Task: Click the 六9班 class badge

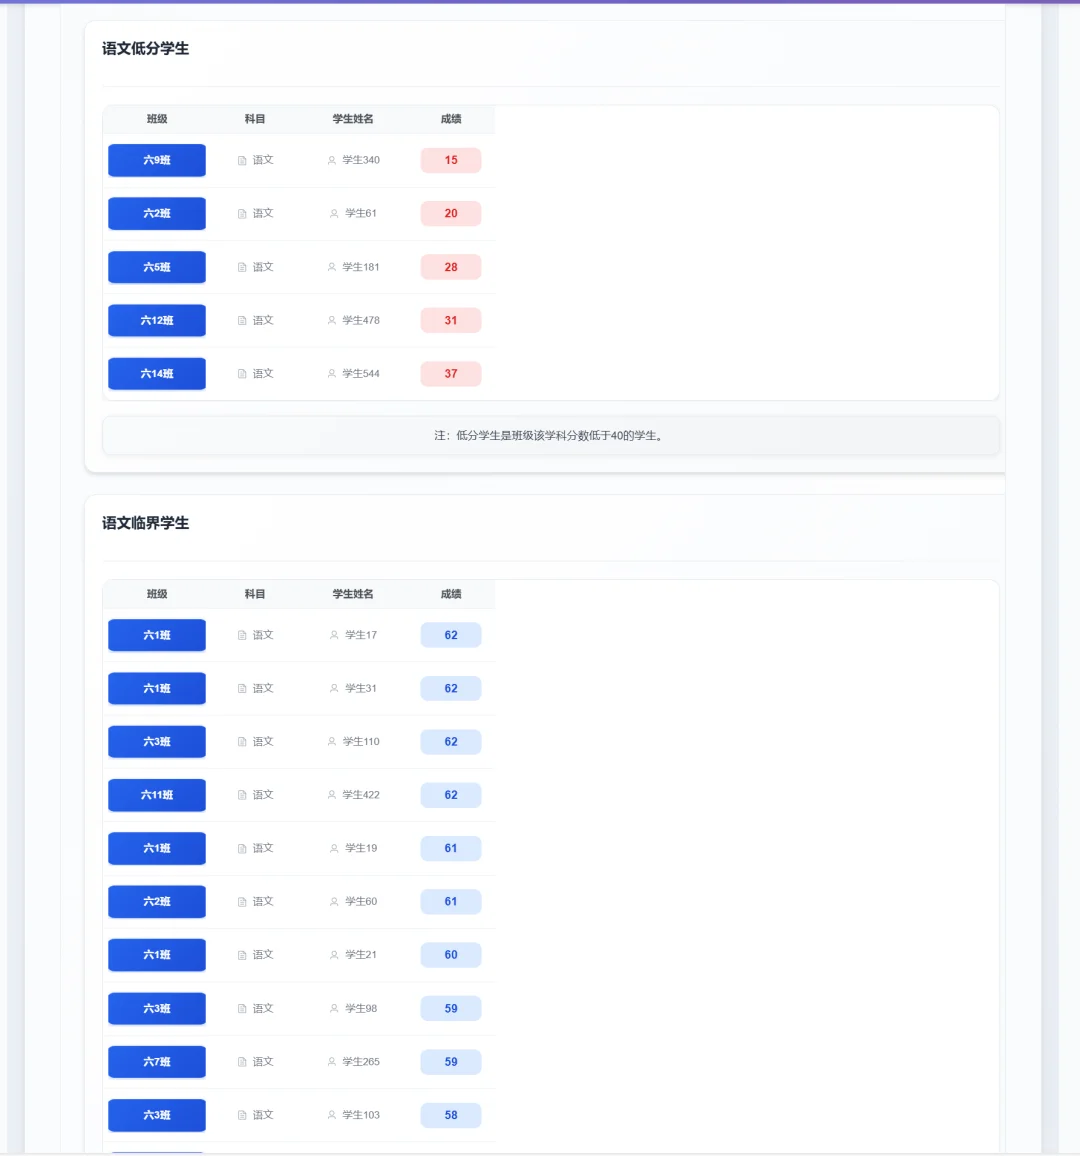Action: (156, 160)
